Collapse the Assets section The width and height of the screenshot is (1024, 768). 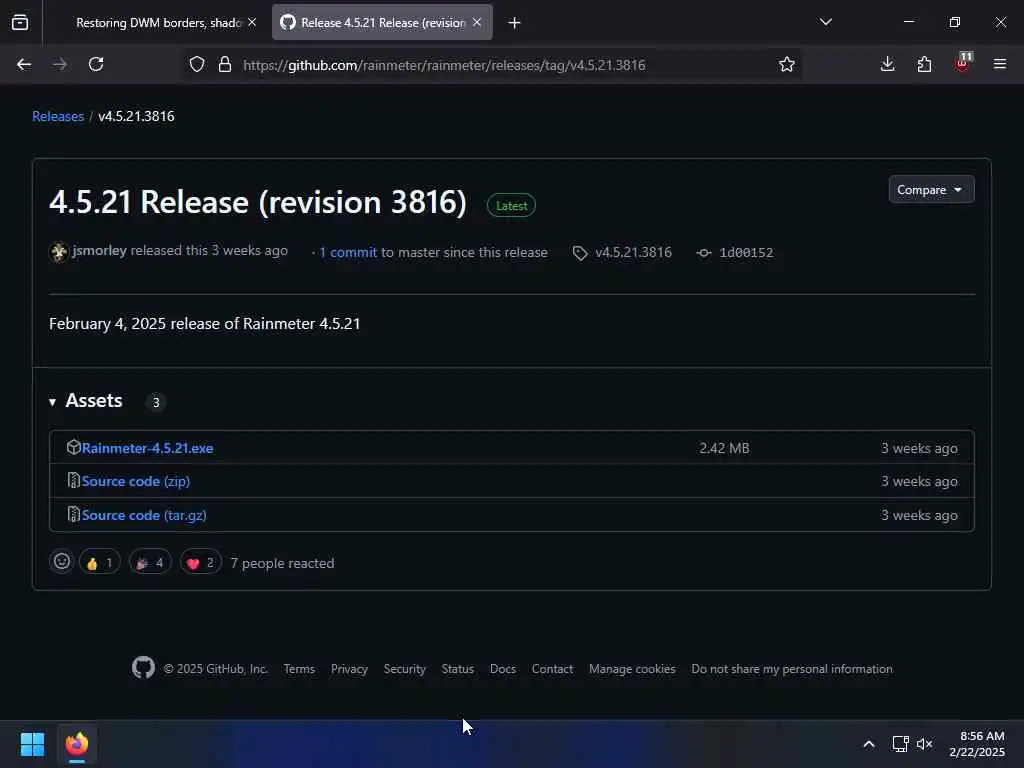[x=86, y=400]
